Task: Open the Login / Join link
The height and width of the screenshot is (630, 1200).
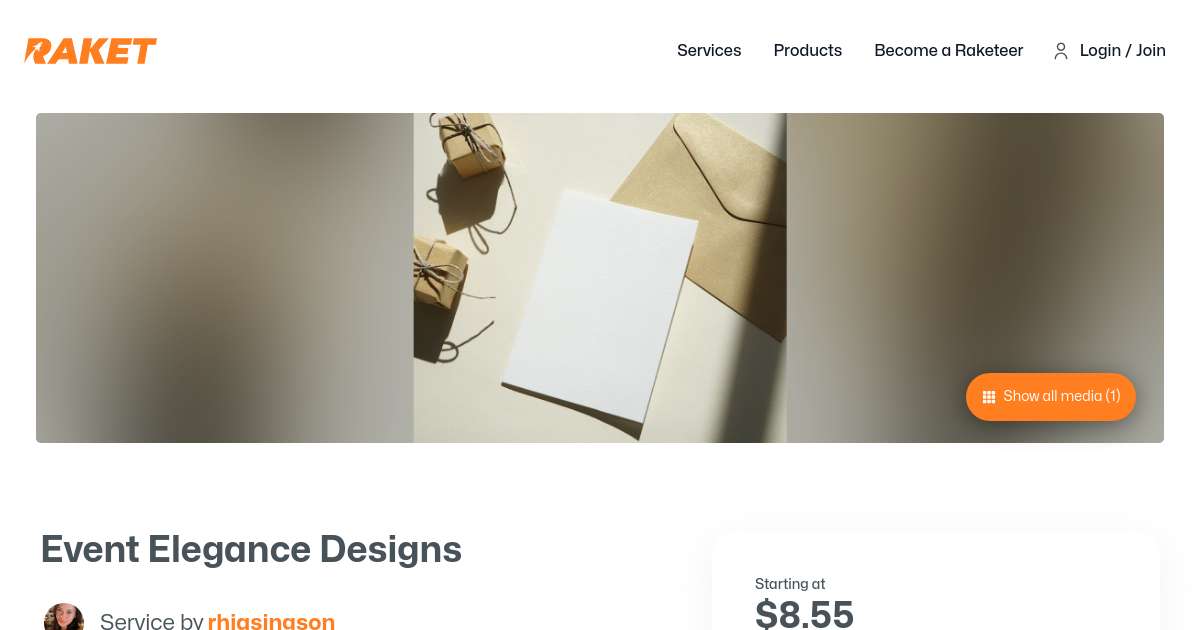Action: tap(1123, 50)
